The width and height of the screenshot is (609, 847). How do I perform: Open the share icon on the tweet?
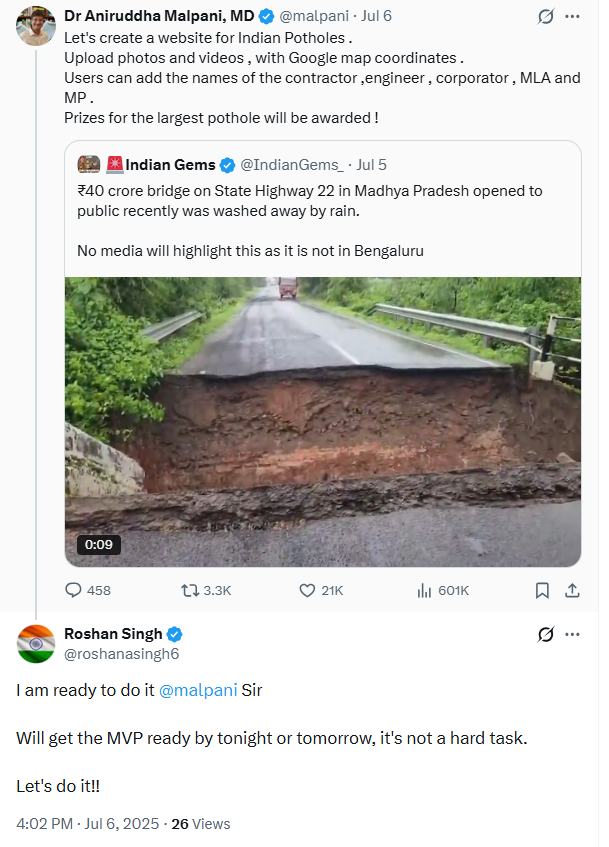point(573,590)
